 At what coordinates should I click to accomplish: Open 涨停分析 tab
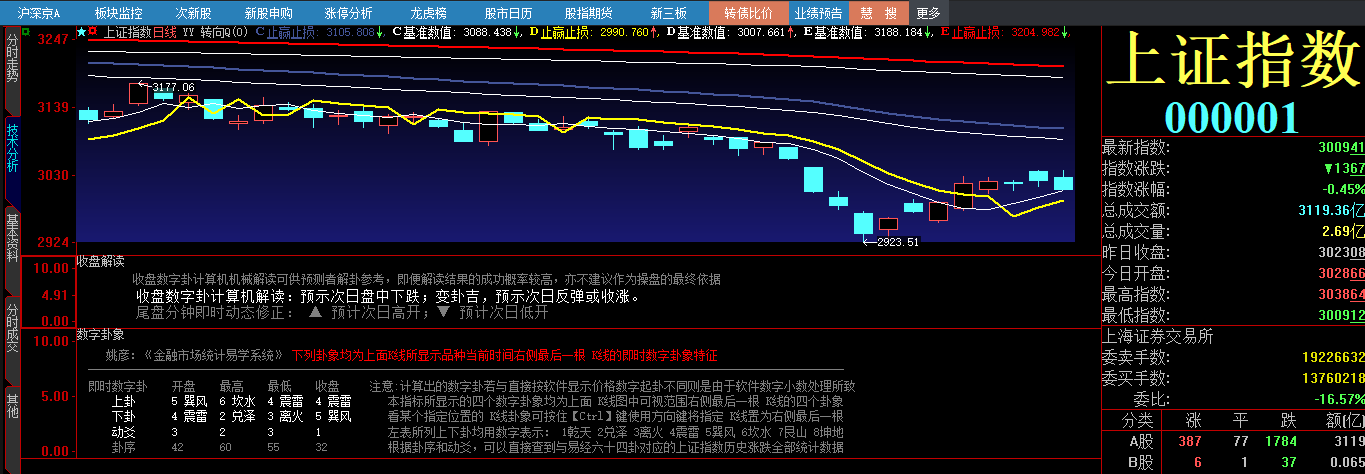(348, 13)
